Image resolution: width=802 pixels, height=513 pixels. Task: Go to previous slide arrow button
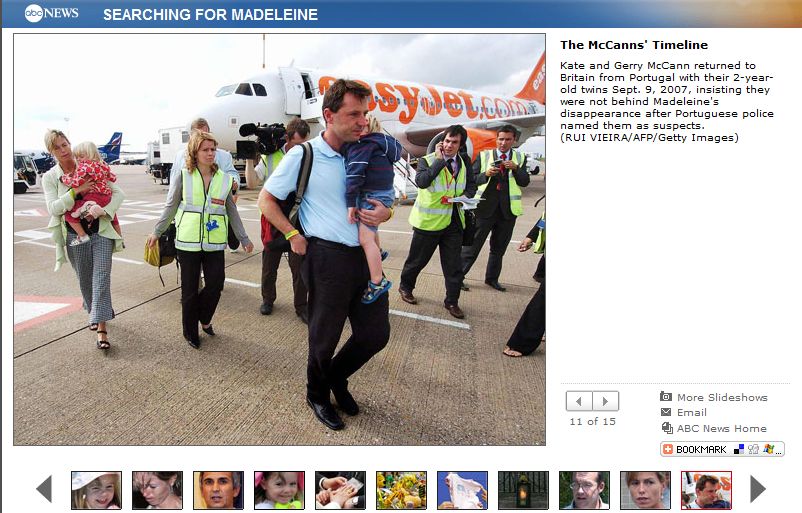pos(579,401)
